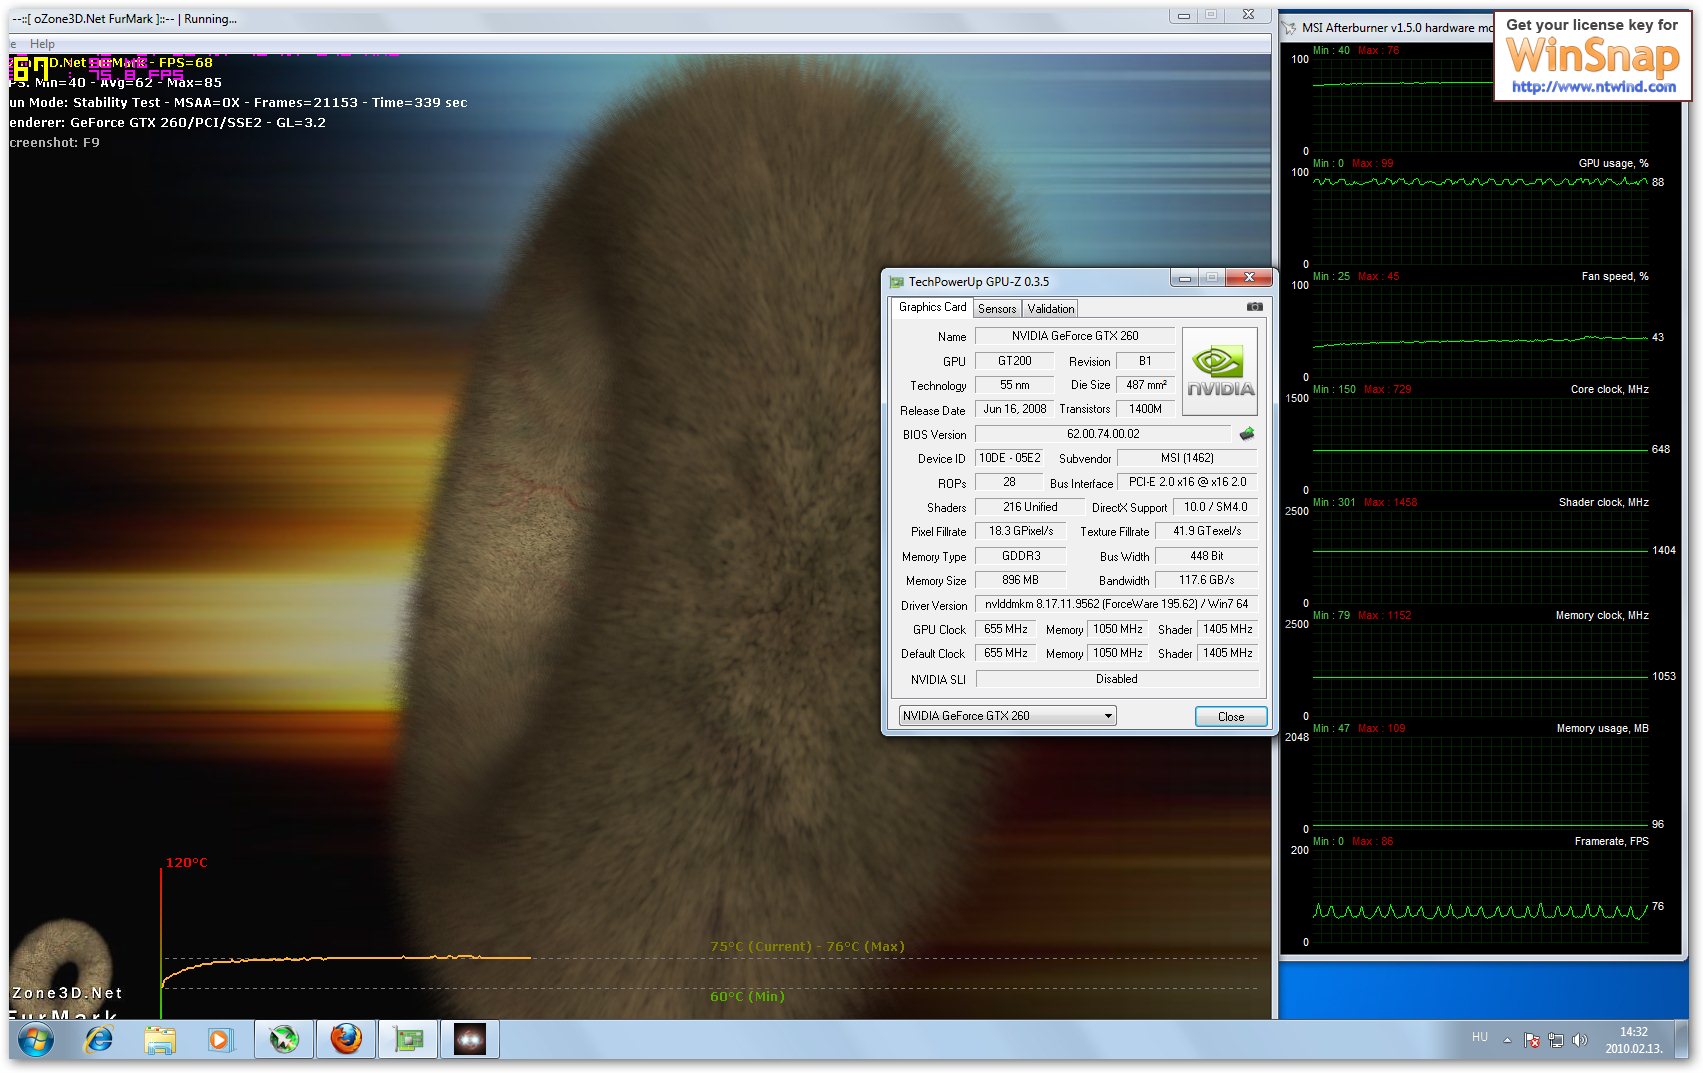
Task: Click the Close button in GPU-Z
Action: tap(1231, 717)
